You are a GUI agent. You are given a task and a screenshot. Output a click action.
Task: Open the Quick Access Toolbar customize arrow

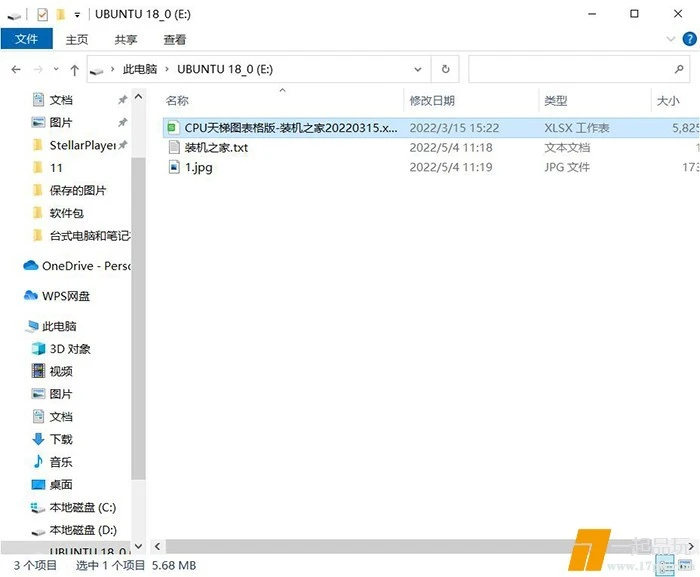click(77, 15)
